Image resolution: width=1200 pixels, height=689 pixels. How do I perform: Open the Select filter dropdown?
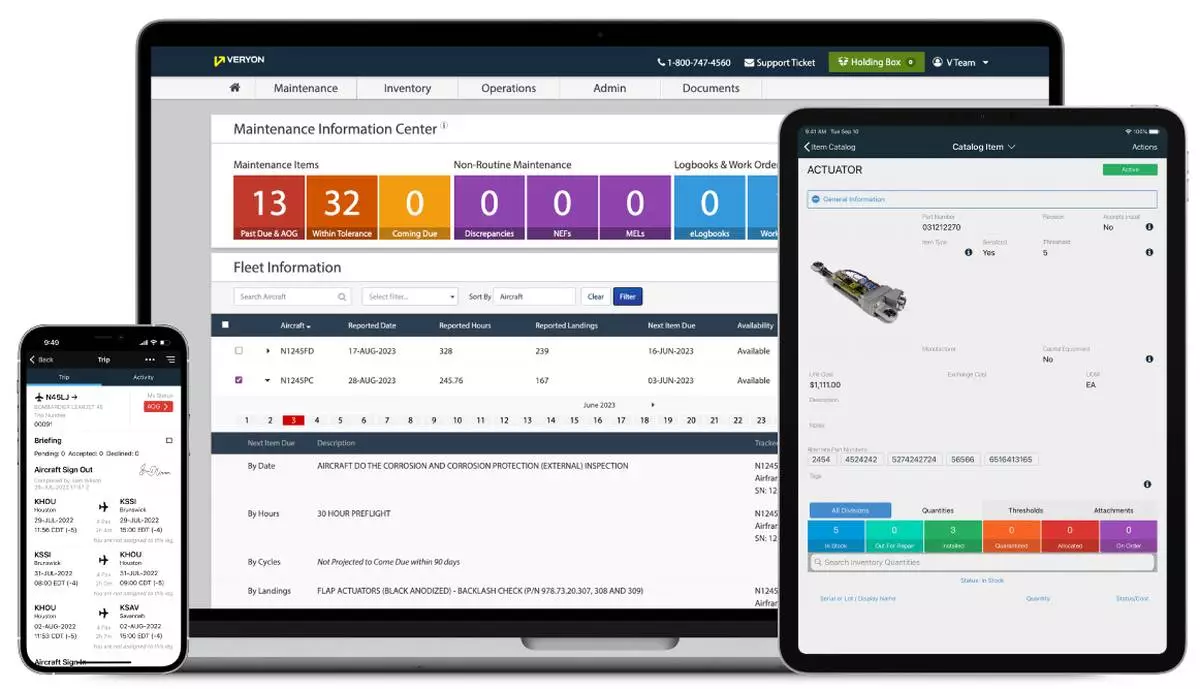[410, 297]
